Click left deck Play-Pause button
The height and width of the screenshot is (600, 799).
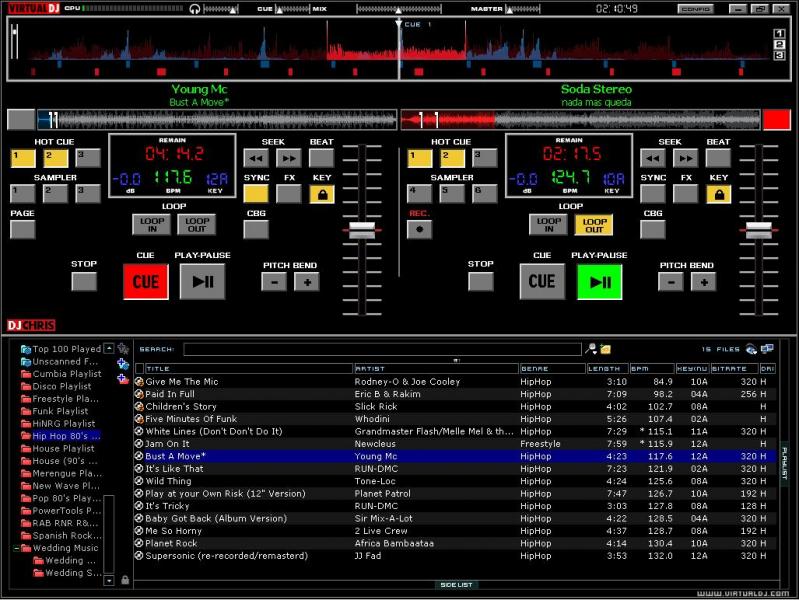click(x=202, y=281)
